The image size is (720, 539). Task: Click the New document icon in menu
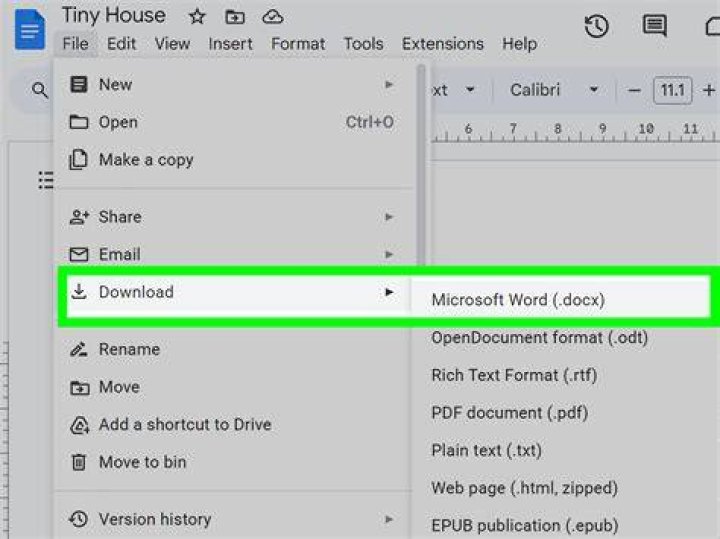[79, 84]
